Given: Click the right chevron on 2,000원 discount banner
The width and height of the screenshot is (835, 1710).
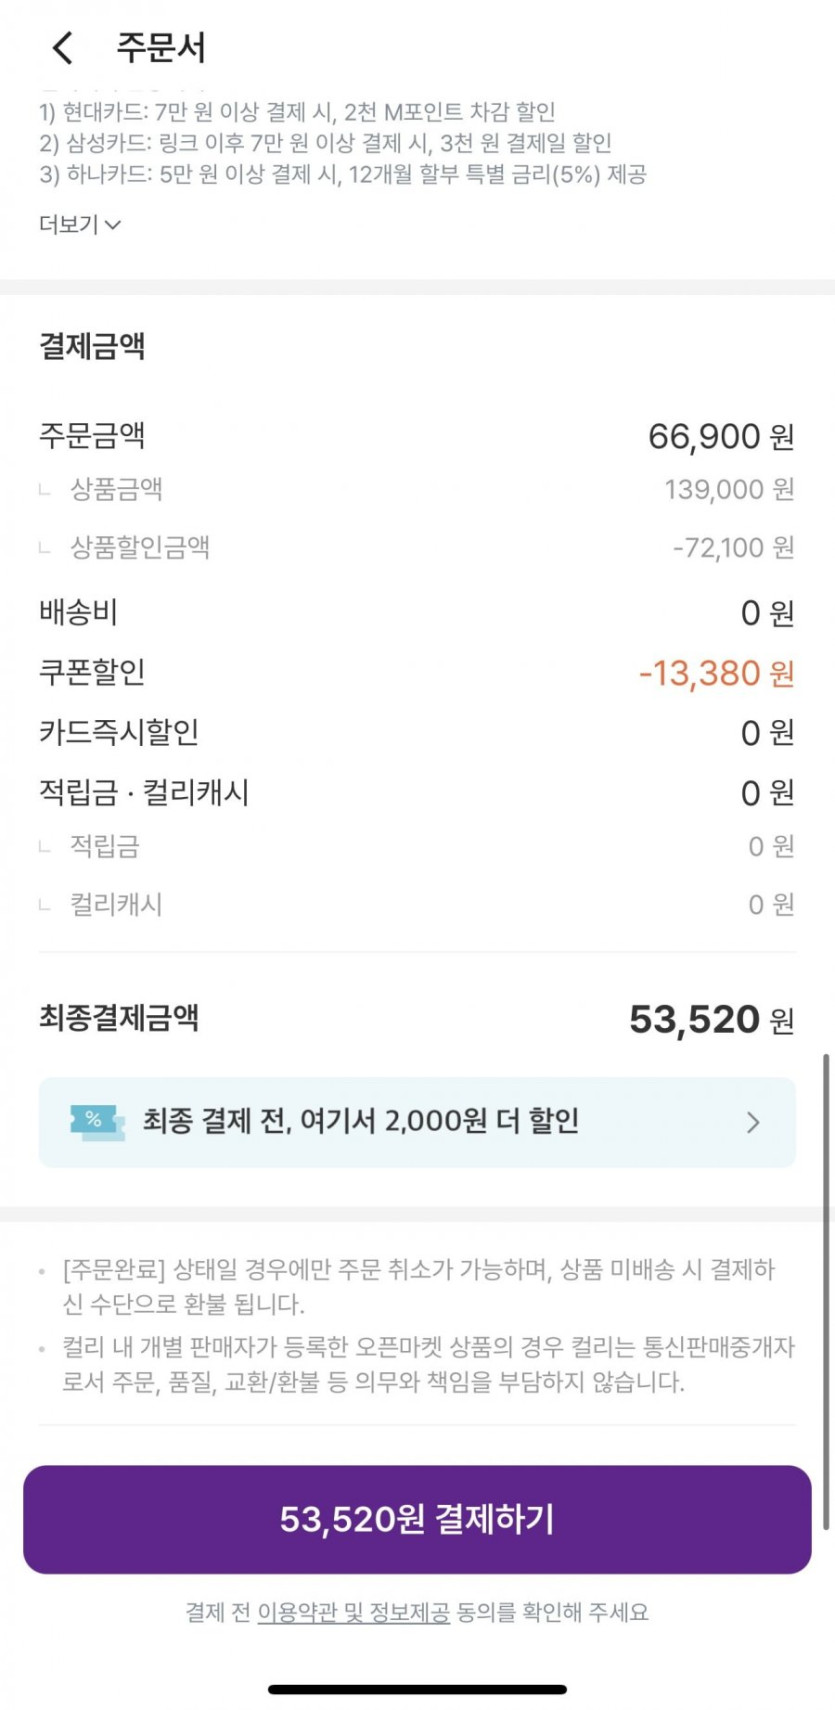Looking at the screenshot, I should click(x=753, y=1122).
